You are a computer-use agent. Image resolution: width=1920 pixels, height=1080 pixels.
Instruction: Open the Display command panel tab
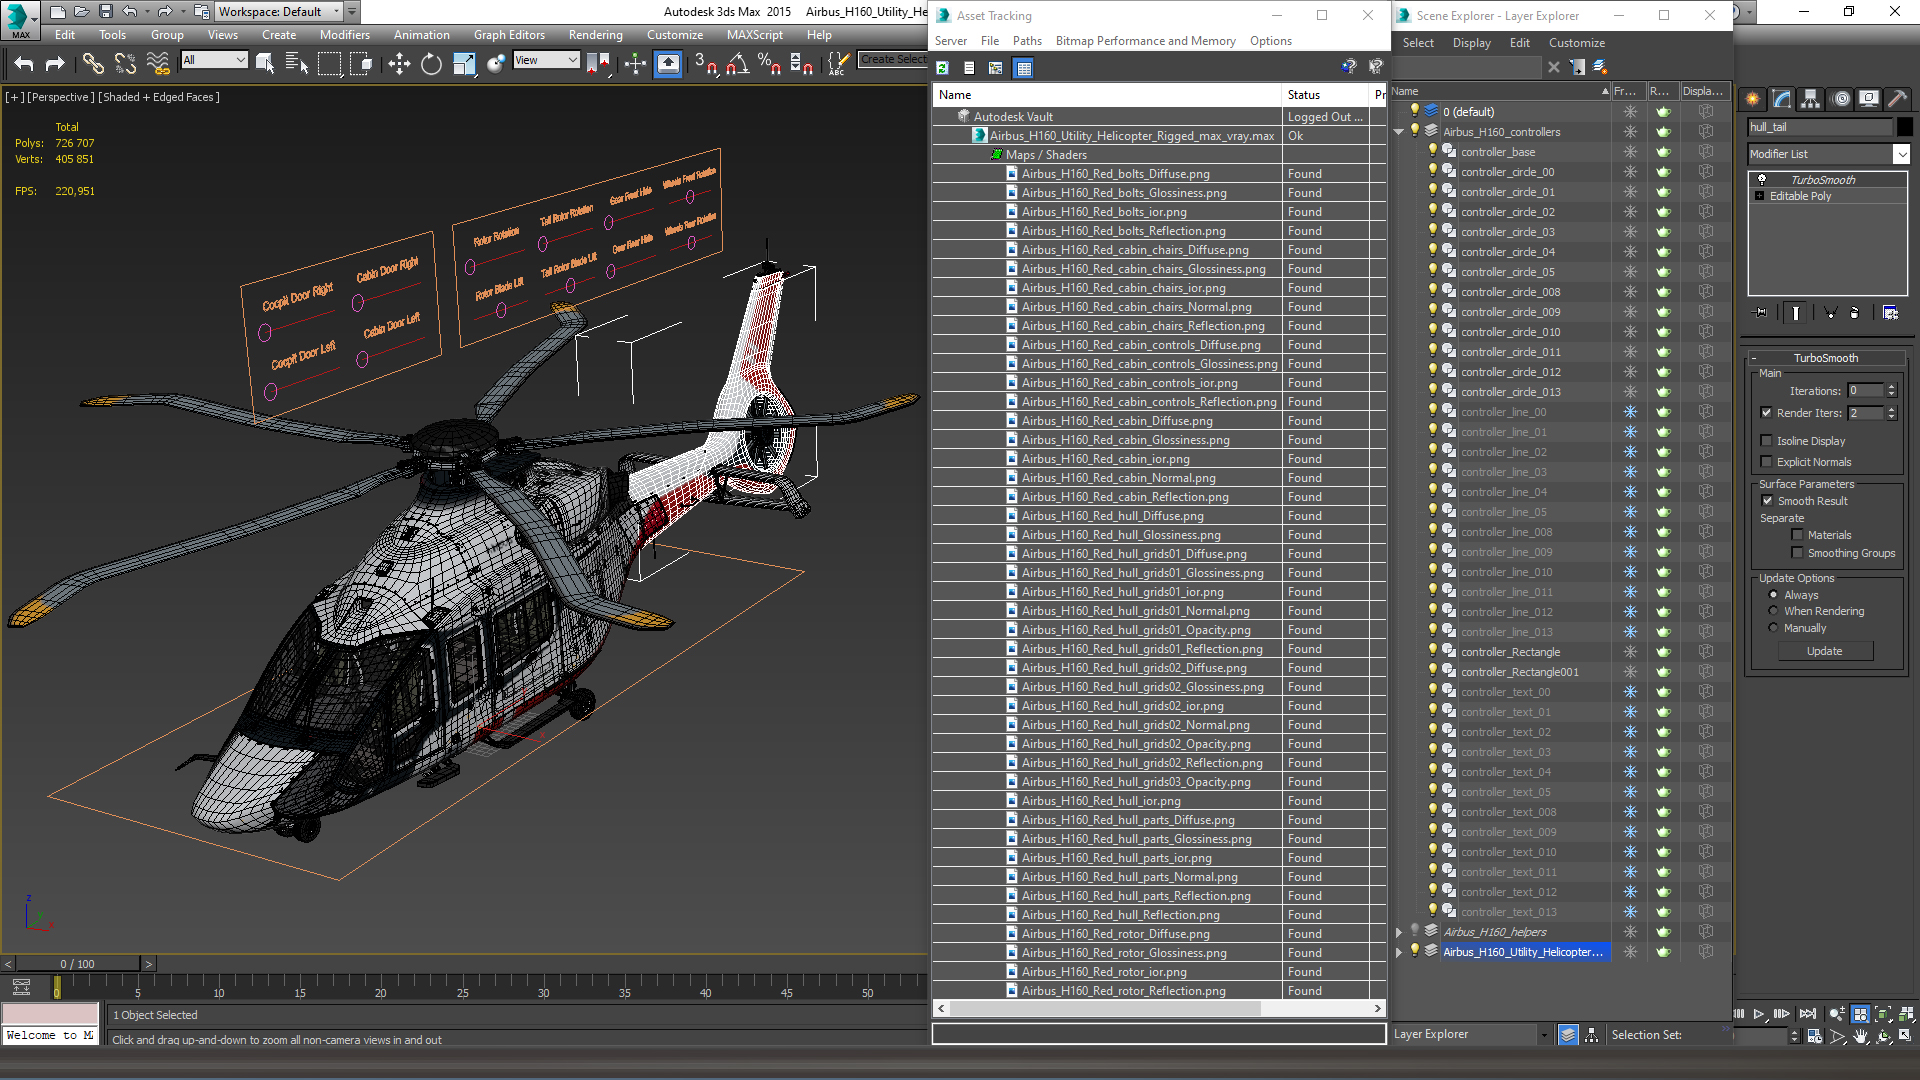[x=1868, y=99]
